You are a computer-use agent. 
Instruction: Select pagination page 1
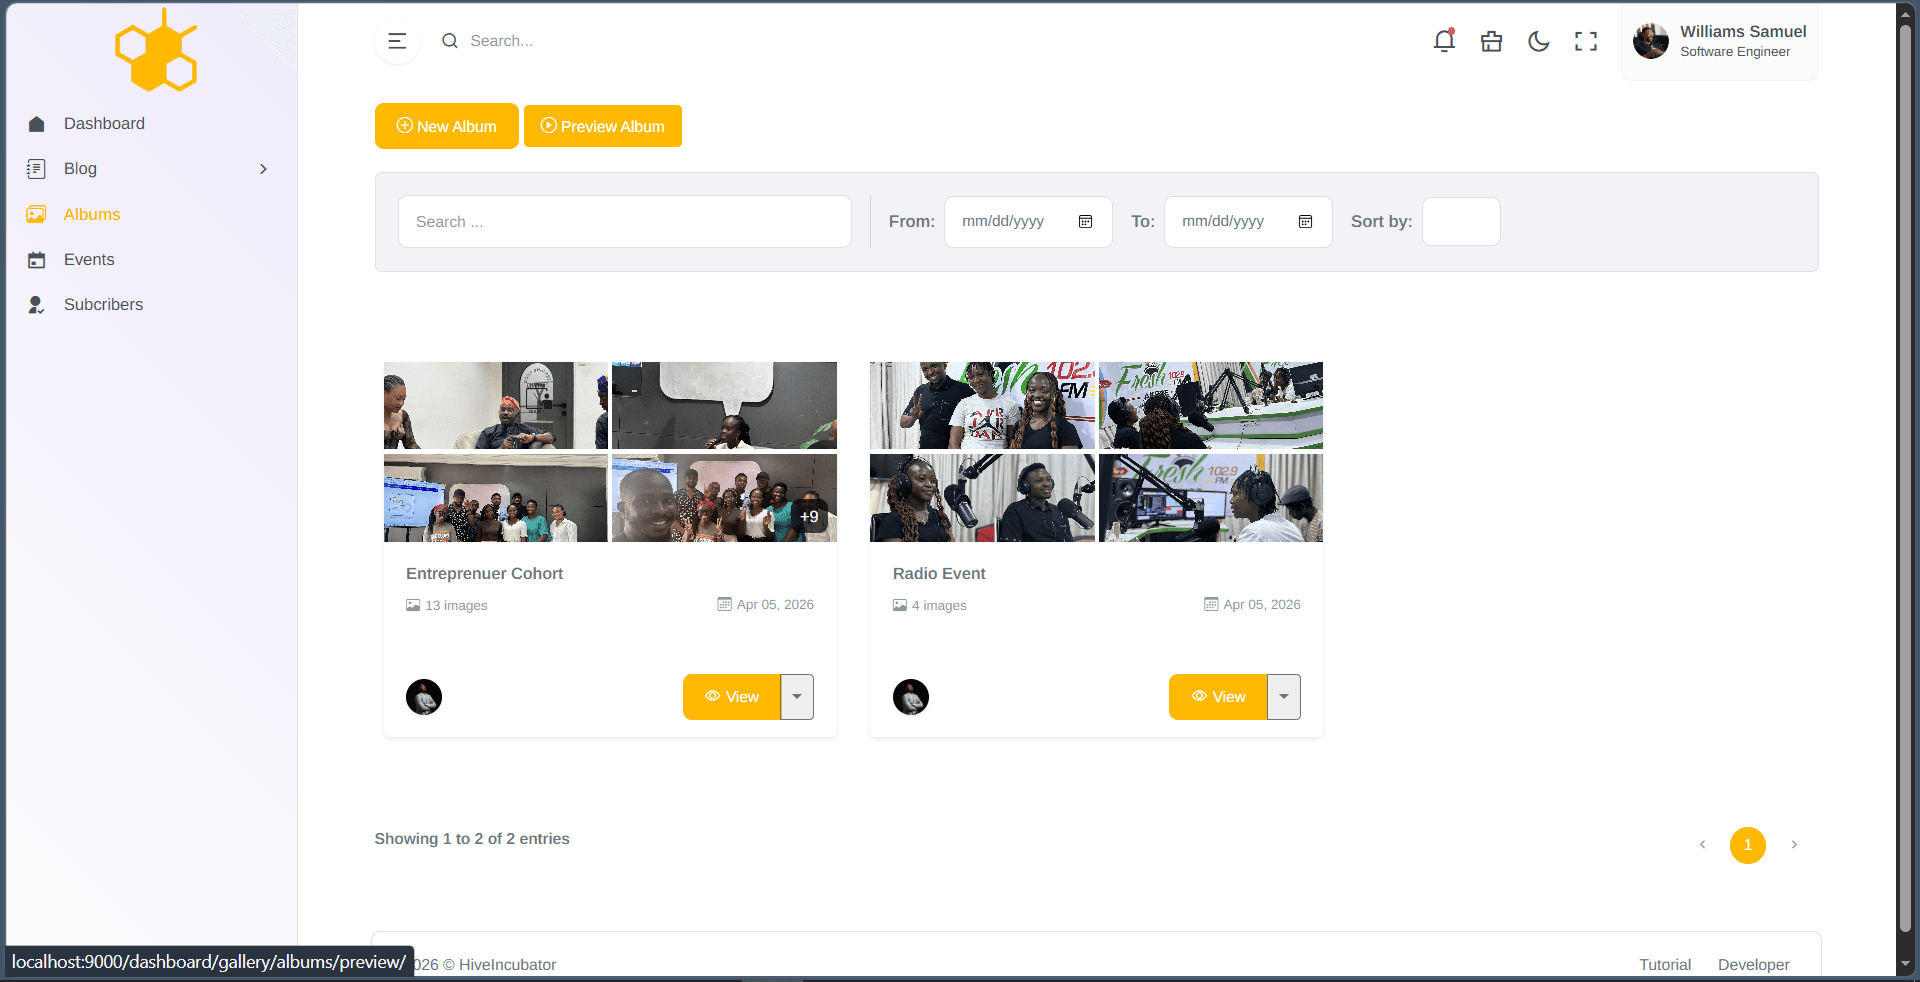pyautogui.click(x=1748, y=845)
